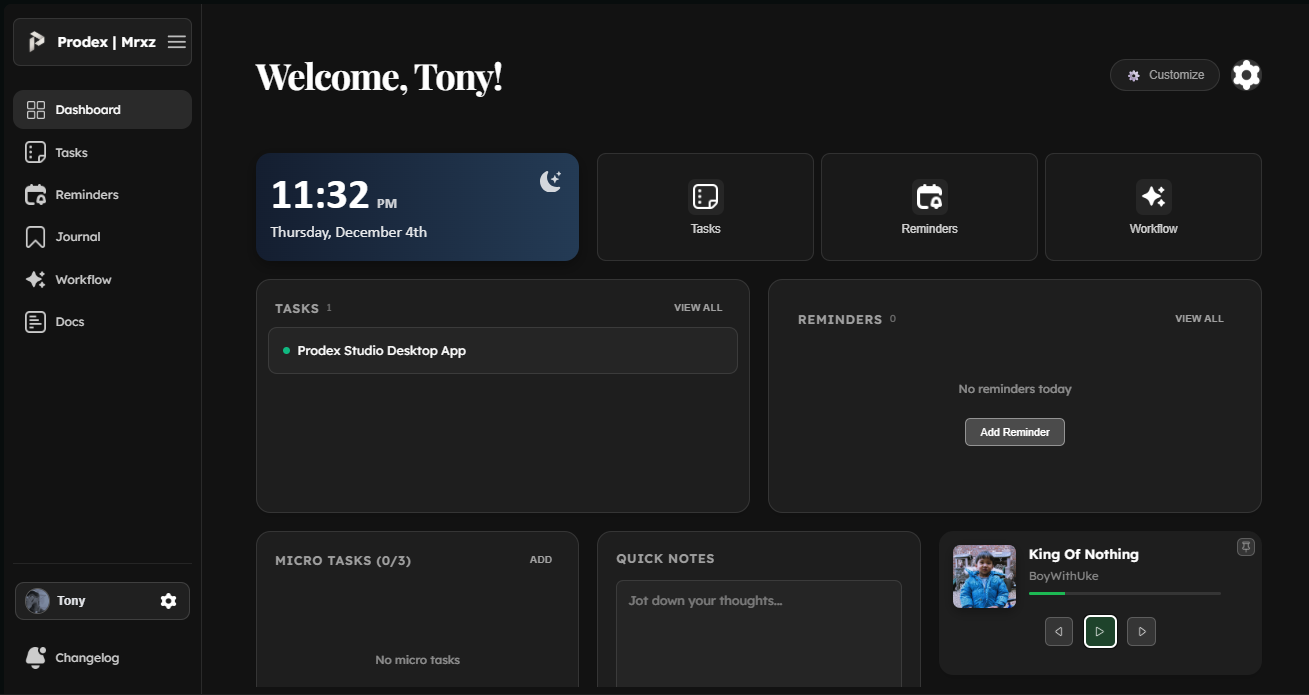The image size is (1309, 695).
Task: Open the Workflow quick access card
Action: tap(1152, 205)
